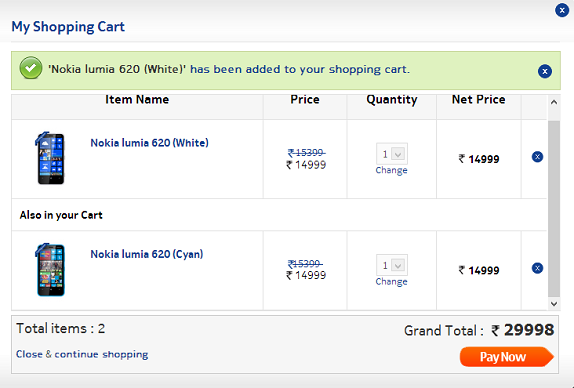Viewport: 574px width, 388px height.
Task: Click the Cyan Lumia phone thumbnail
Action: pos(50,270)
